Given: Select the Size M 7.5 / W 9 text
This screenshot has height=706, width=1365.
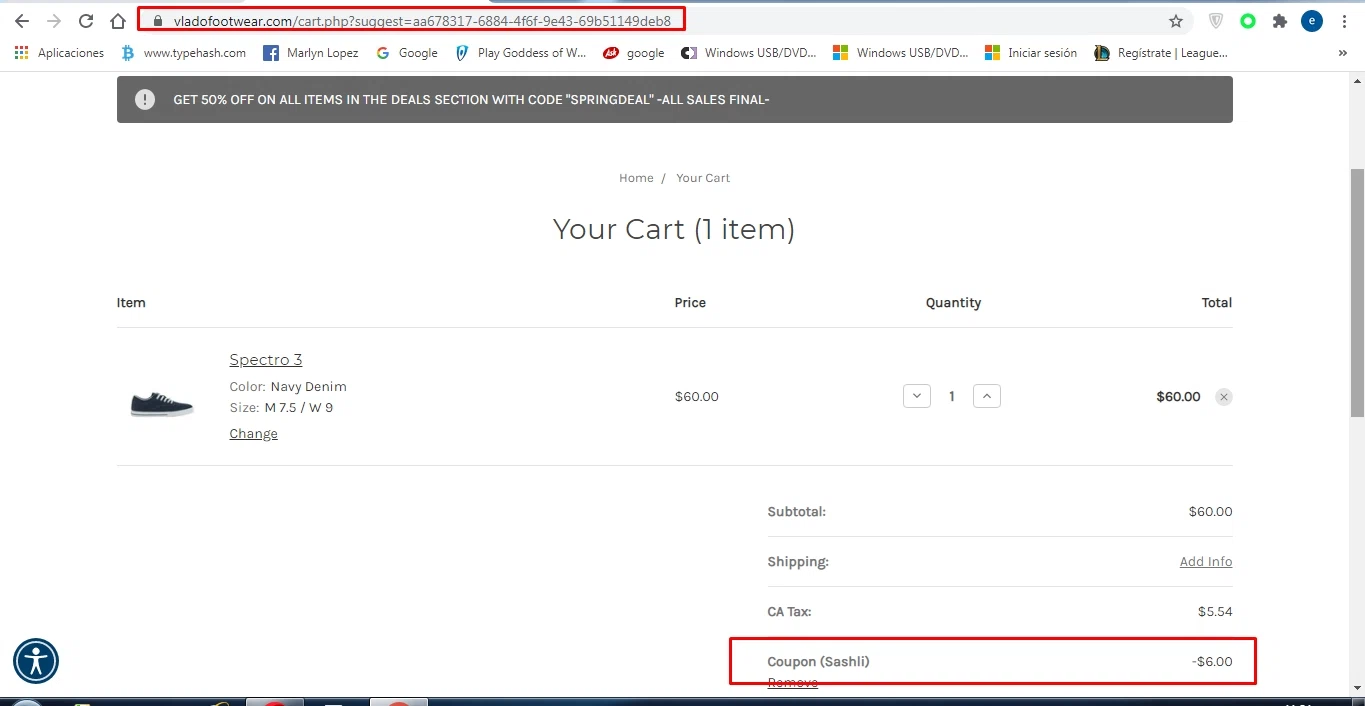Looking at the screenshot, I should (x=281, y=408).
